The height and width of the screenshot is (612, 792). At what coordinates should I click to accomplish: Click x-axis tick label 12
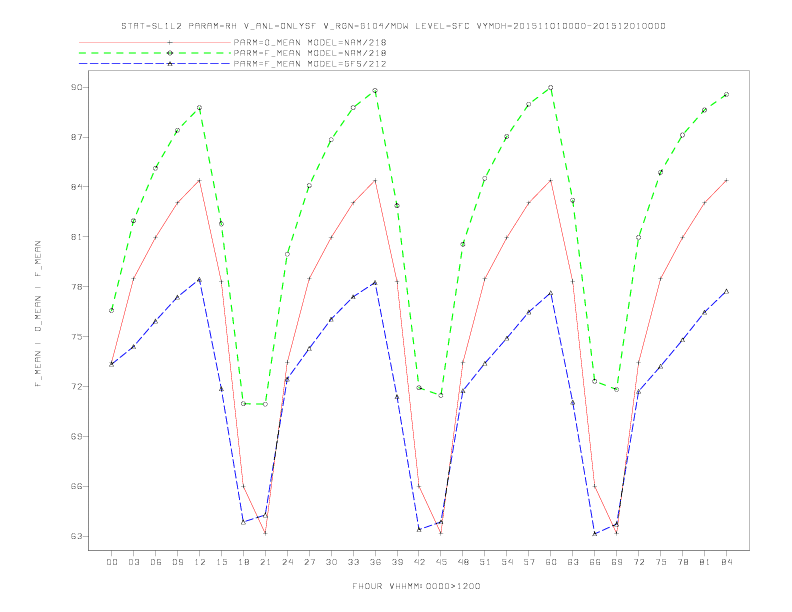tap(200, 562)
